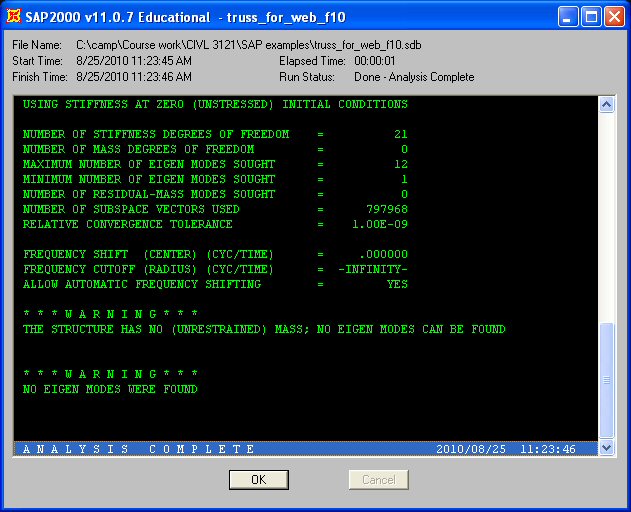Click the second WARNING header
This screenshot has height=512, width=631.
[110, 374]
